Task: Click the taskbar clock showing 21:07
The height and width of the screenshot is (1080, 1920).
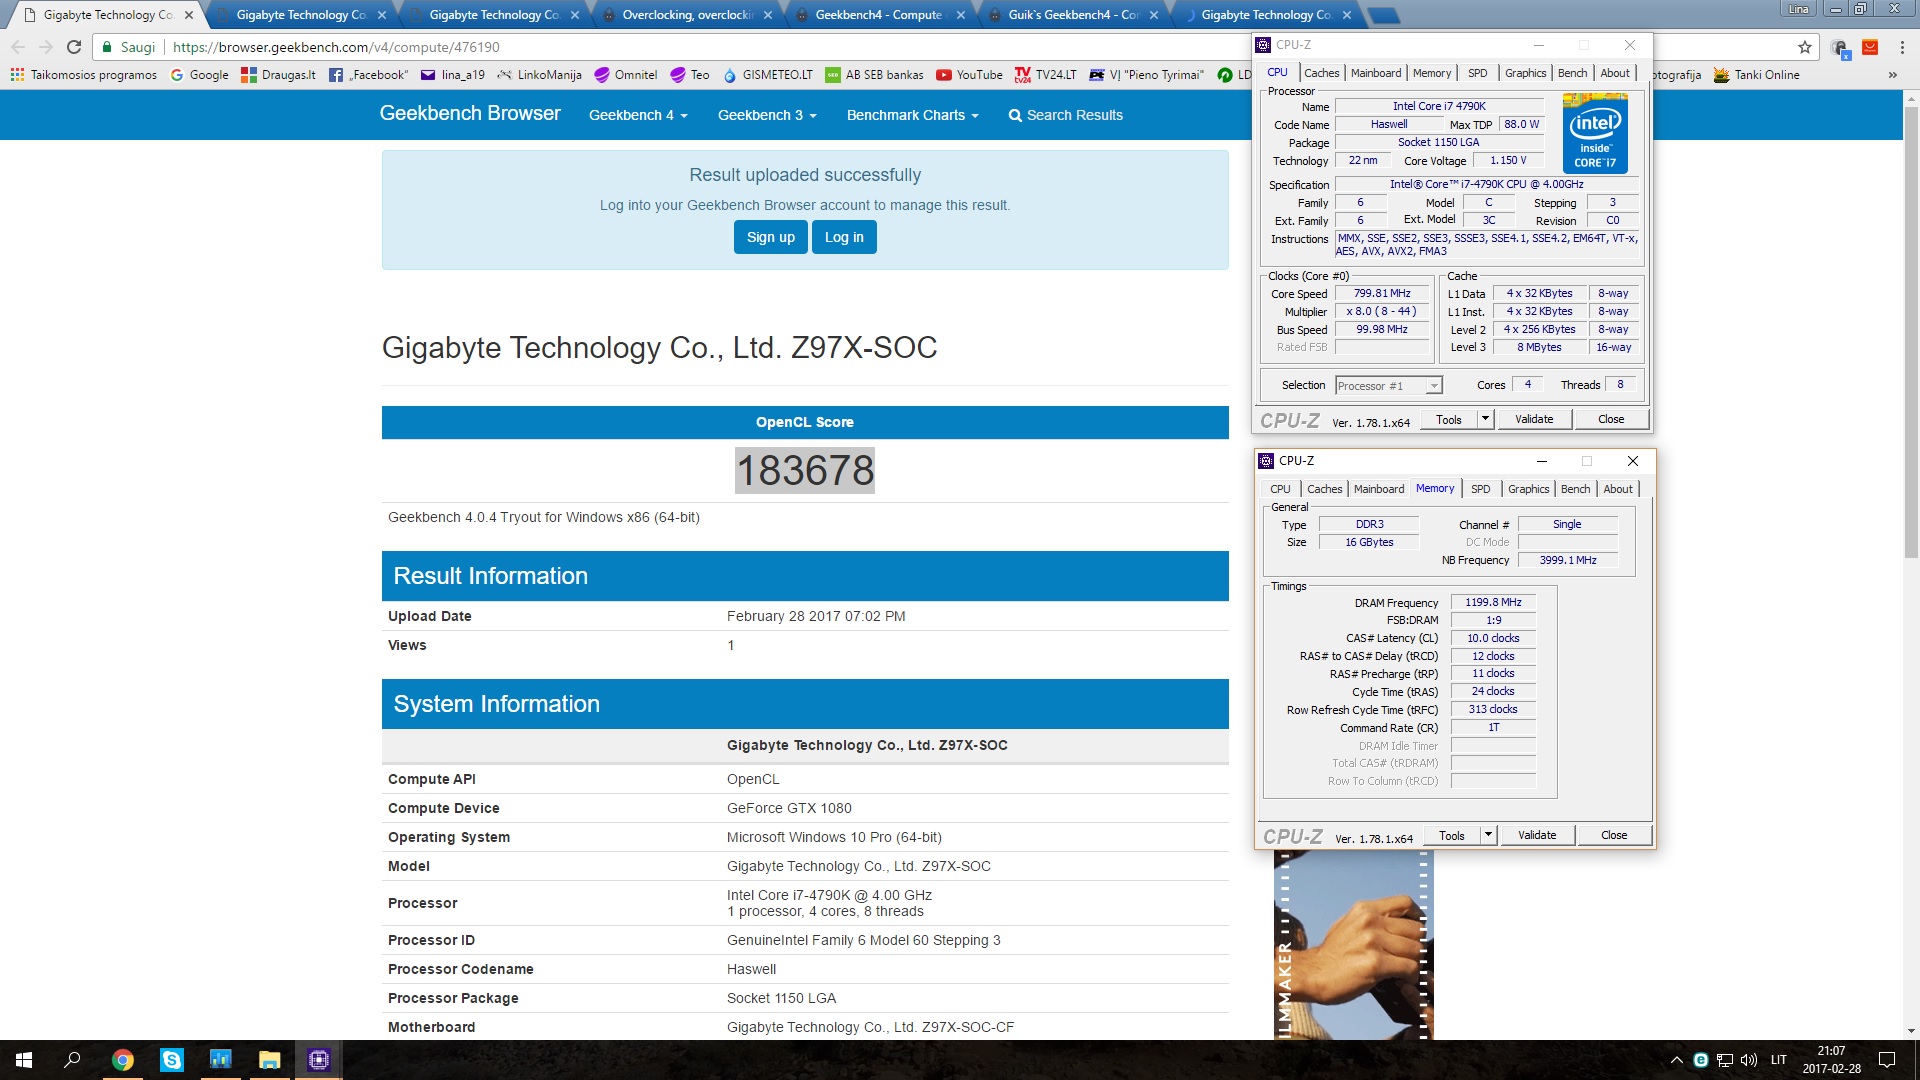Action: point(1832,1060)
